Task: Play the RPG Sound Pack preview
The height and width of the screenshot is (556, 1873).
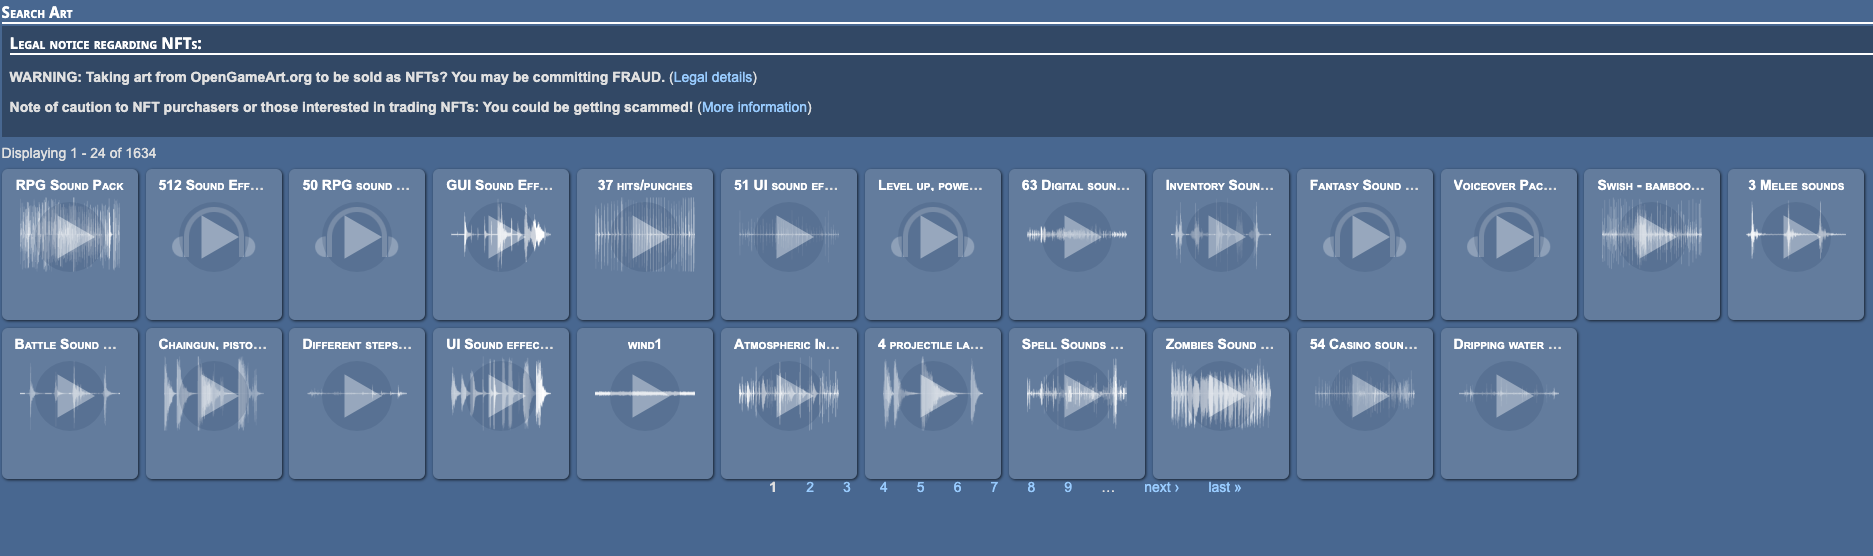Action: (x=70, y=236)
